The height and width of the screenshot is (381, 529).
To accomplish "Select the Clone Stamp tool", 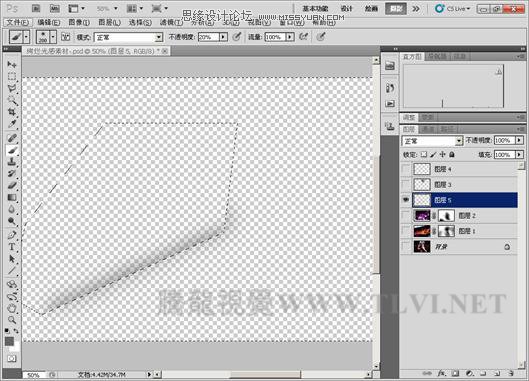I will [12, 162].
